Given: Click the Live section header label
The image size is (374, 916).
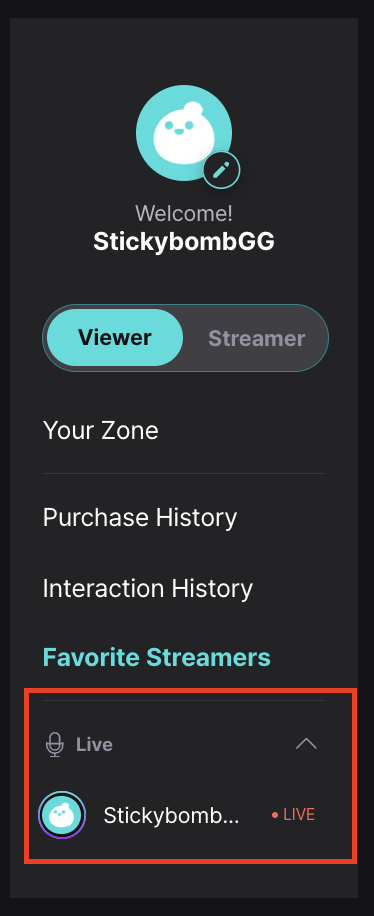Looking at the screenshot, I should pos(94,744).
